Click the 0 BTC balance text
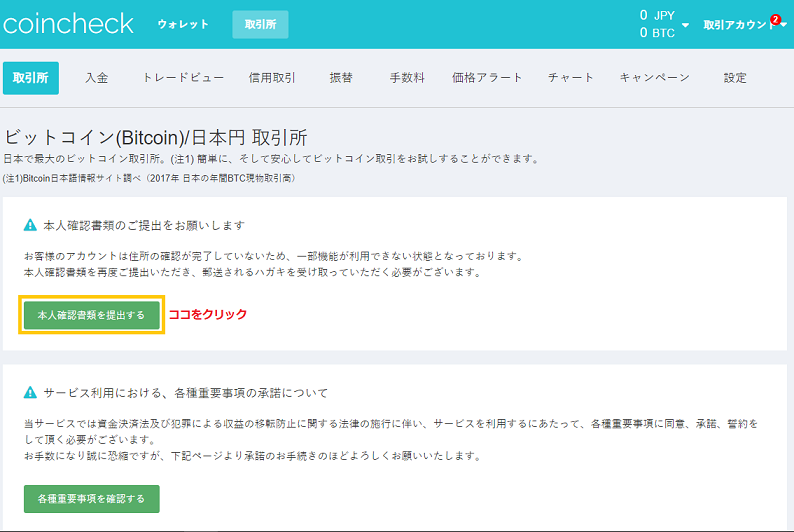 [x=657, y=33]
